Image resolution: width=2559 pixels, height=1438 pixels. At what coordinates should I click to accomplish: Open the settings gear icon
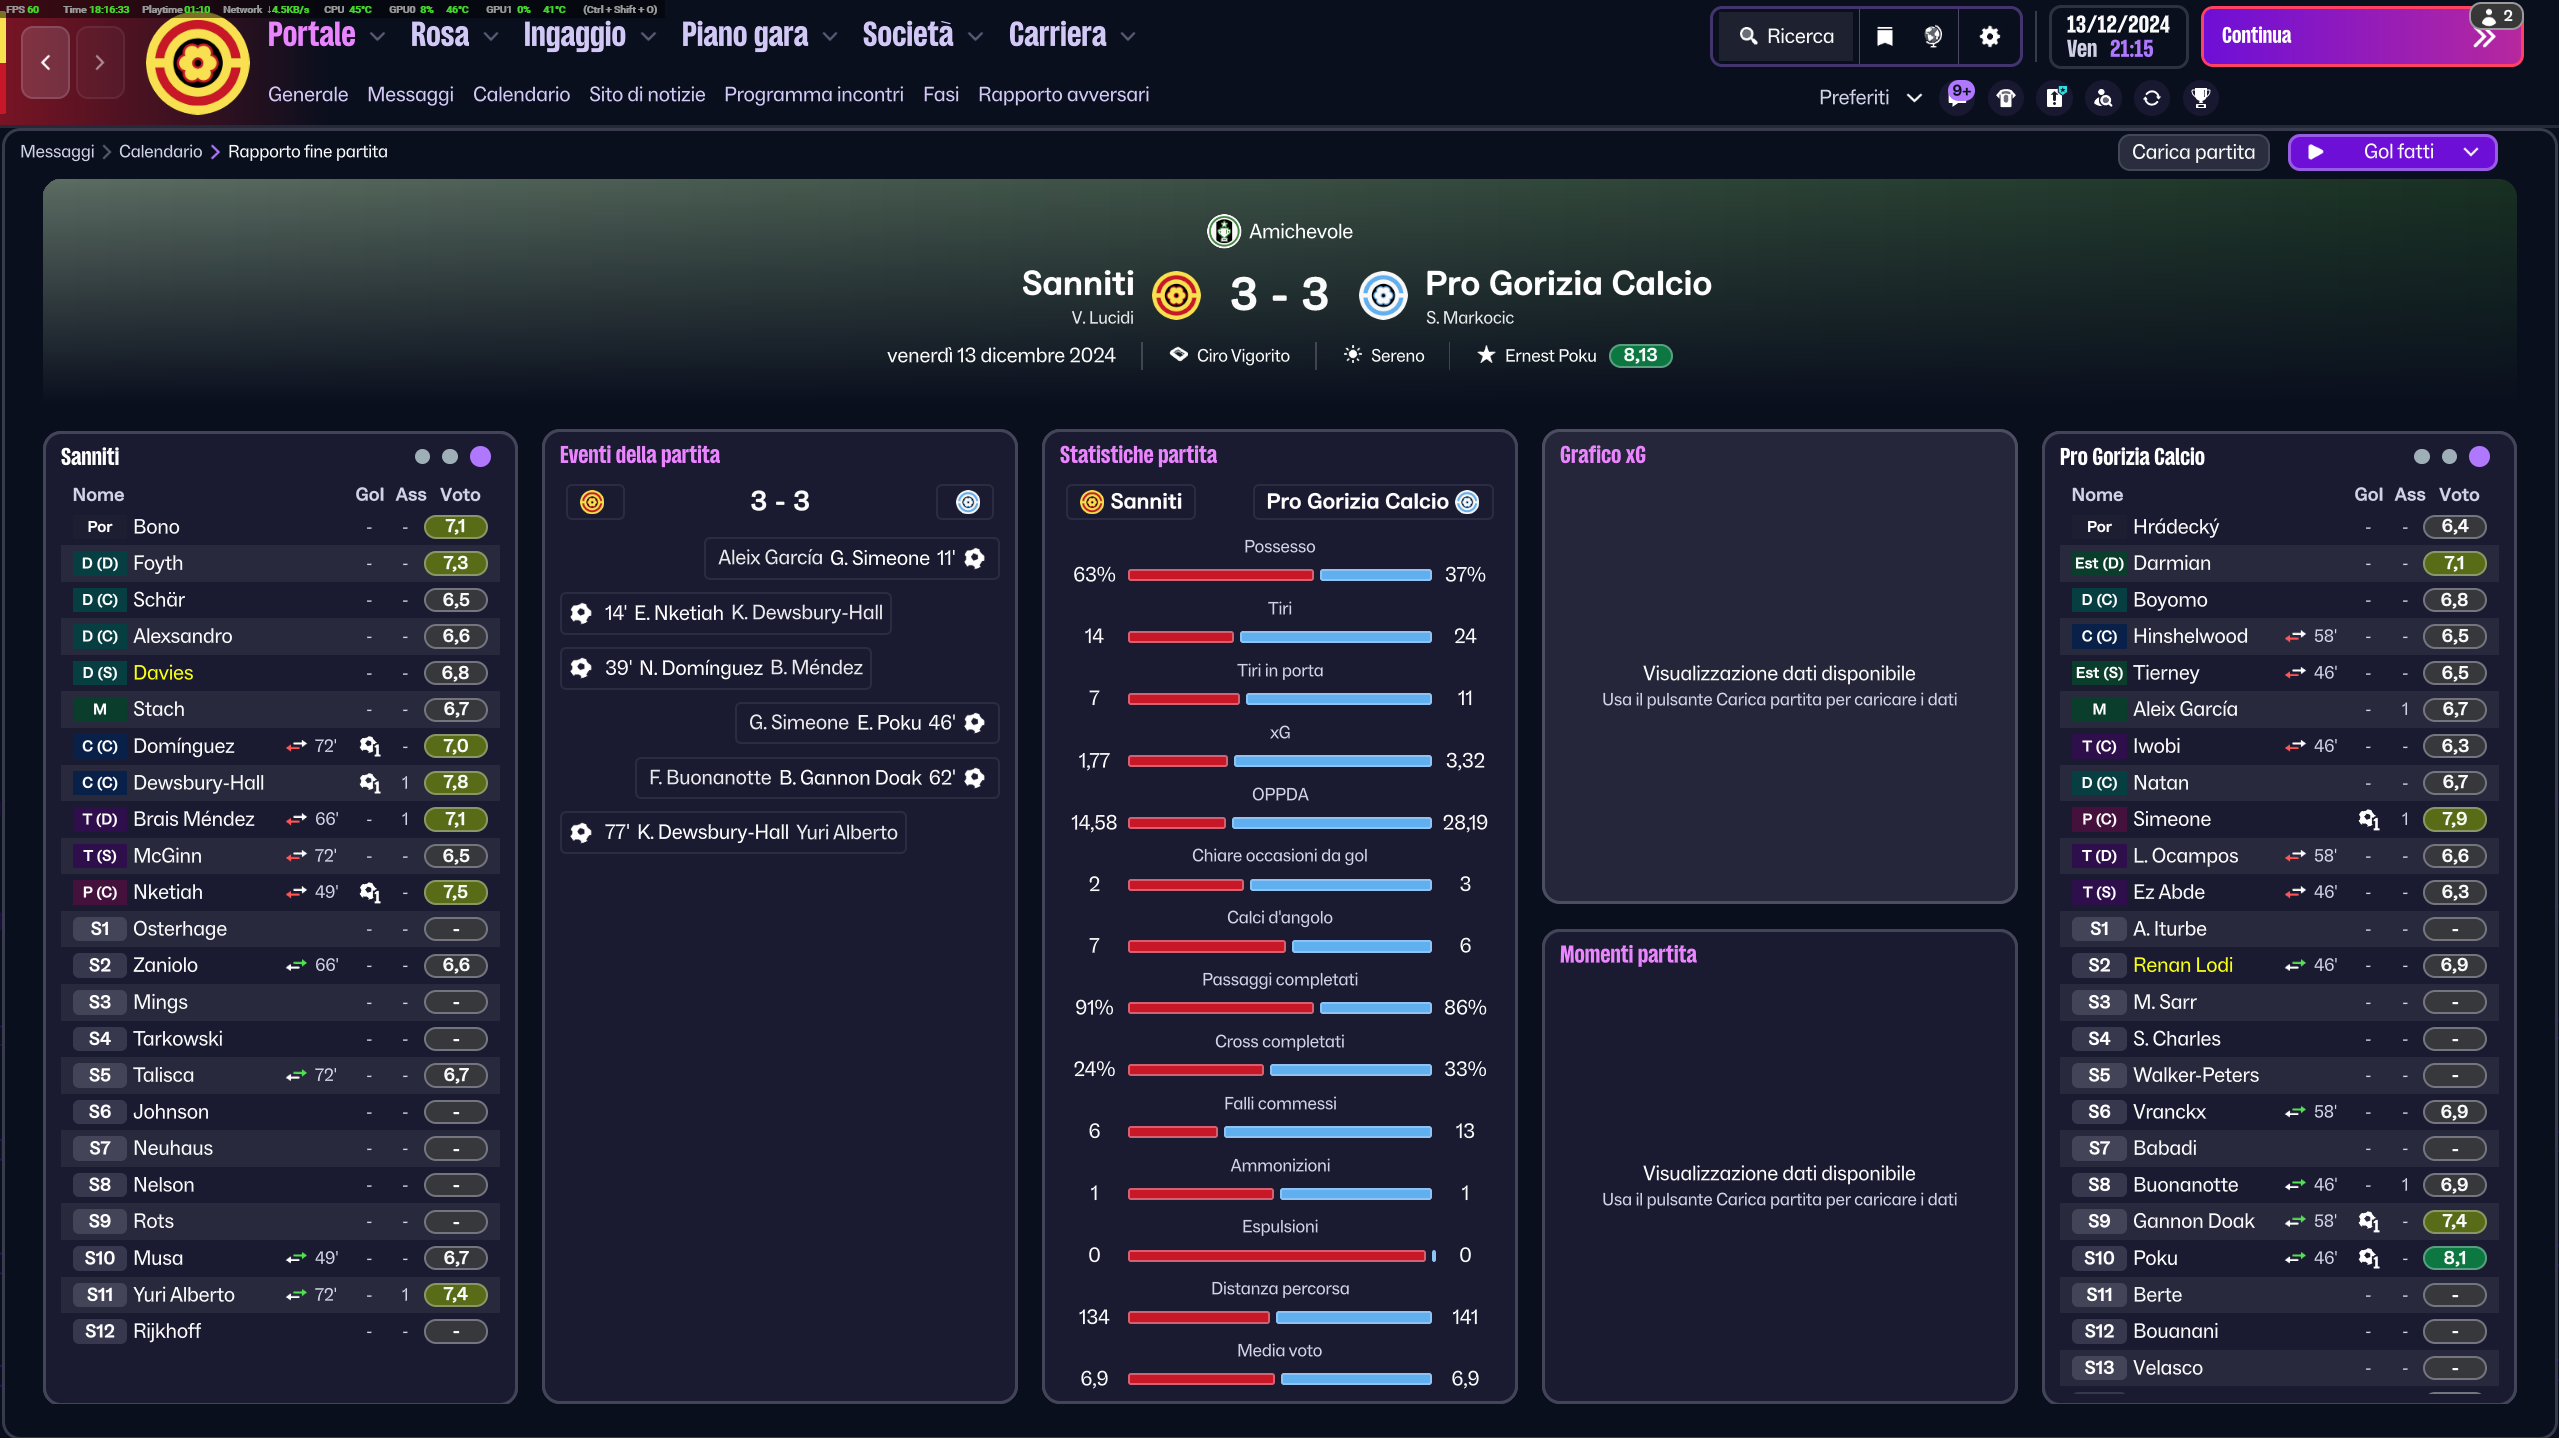click(x=1989, y=37)
